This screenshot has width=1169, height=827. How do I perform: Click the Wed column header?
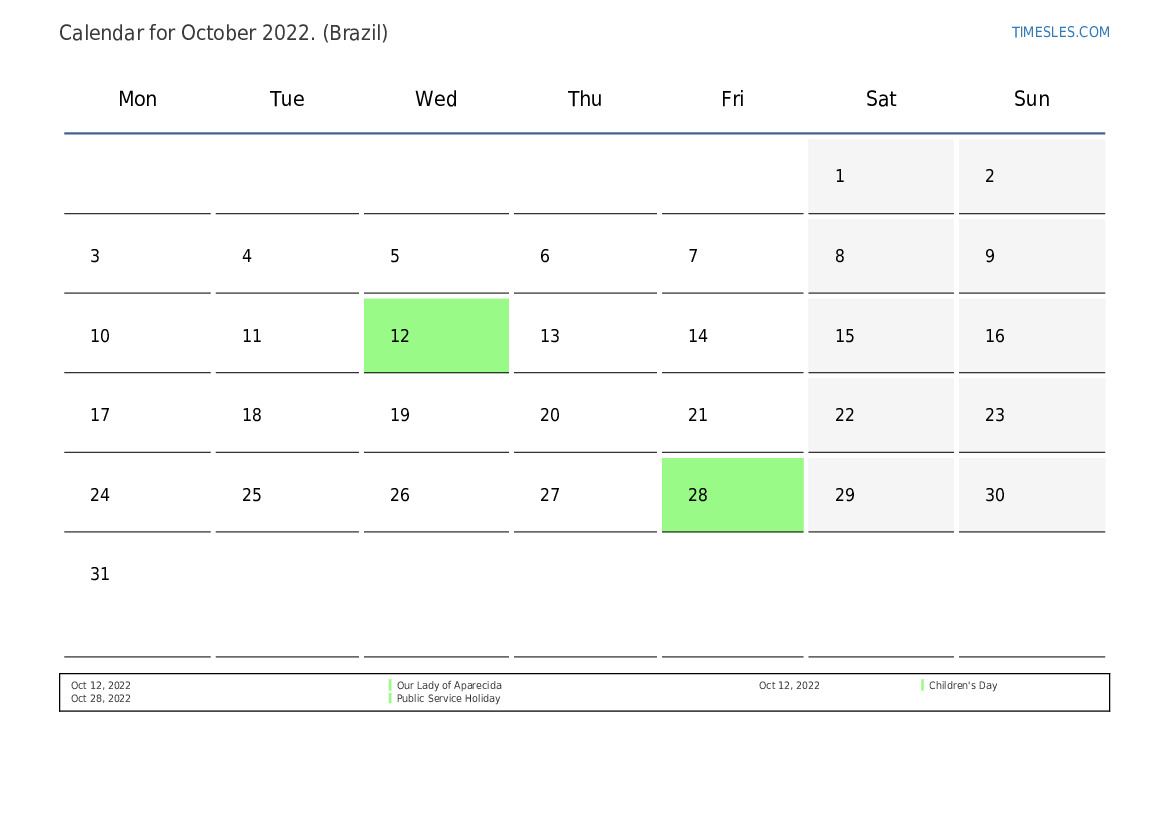pos(436,99)
